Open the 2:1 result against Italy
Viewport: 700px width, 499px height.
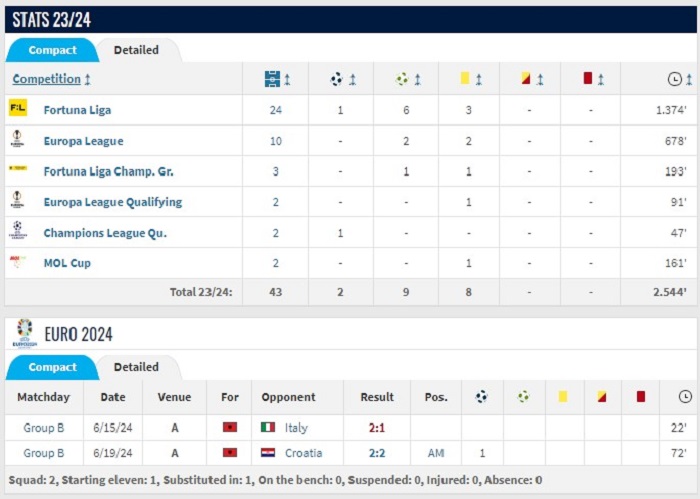coord(377,427)
